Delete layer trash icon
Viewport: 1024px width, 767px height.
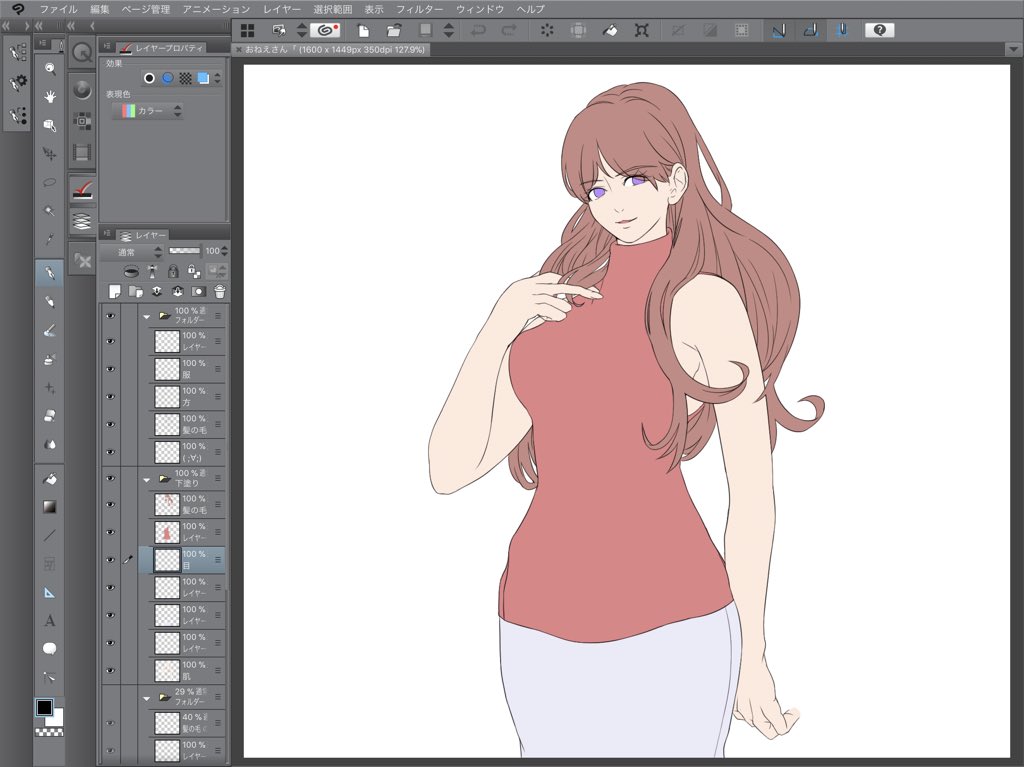(x=220, y=291)
